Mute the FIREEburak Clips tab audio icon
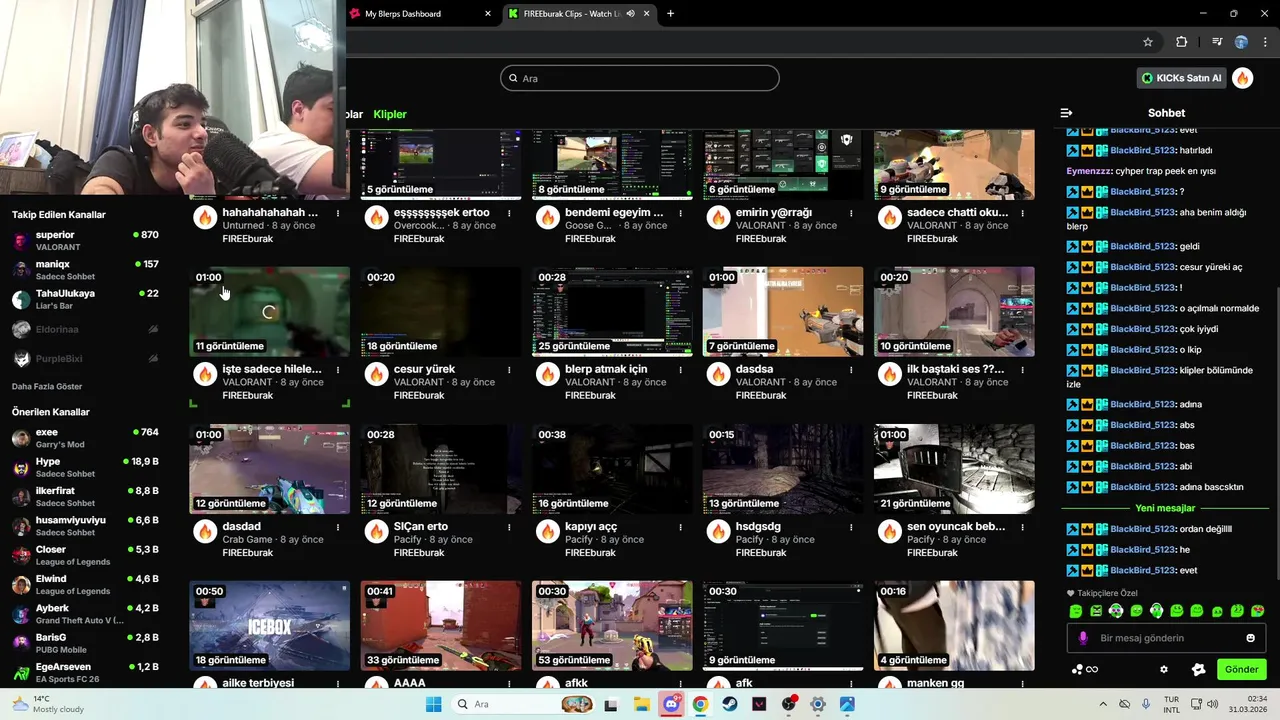 coord(631,14)
